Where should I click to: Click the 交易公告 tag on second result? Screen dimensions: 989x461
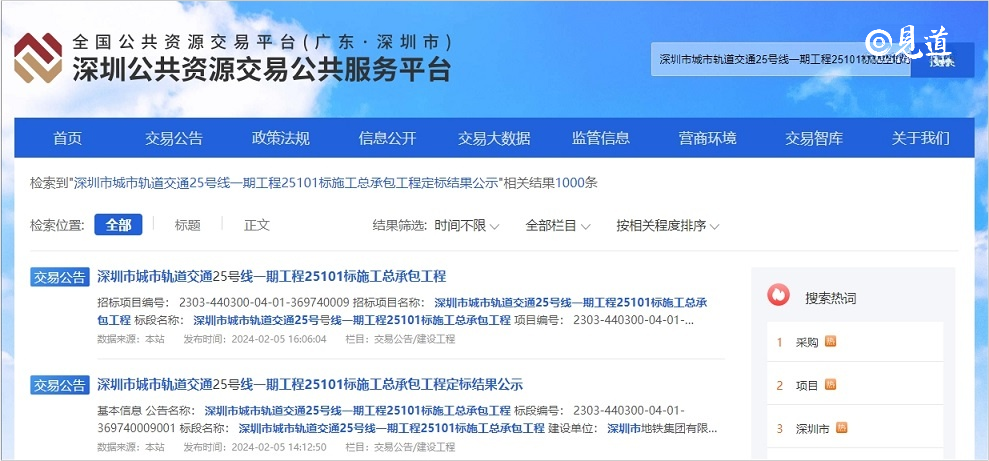pos(60,385)
